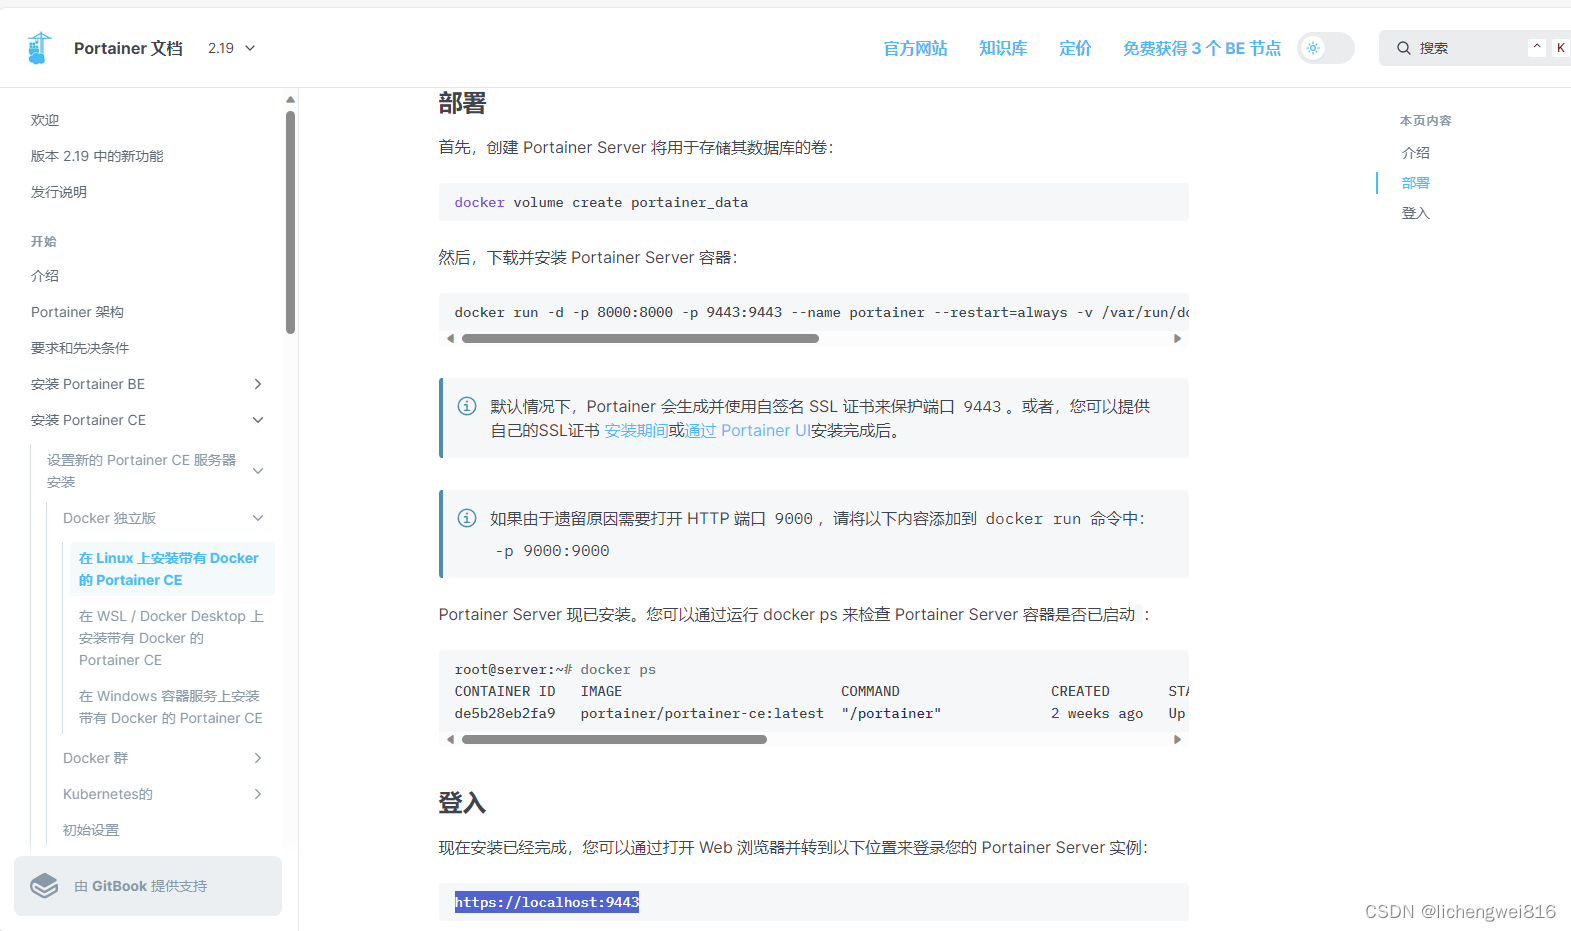The image size is (1571, 931).
Task: Click docker ps scrollbar right arrow
Action: tap(1177, 739)
